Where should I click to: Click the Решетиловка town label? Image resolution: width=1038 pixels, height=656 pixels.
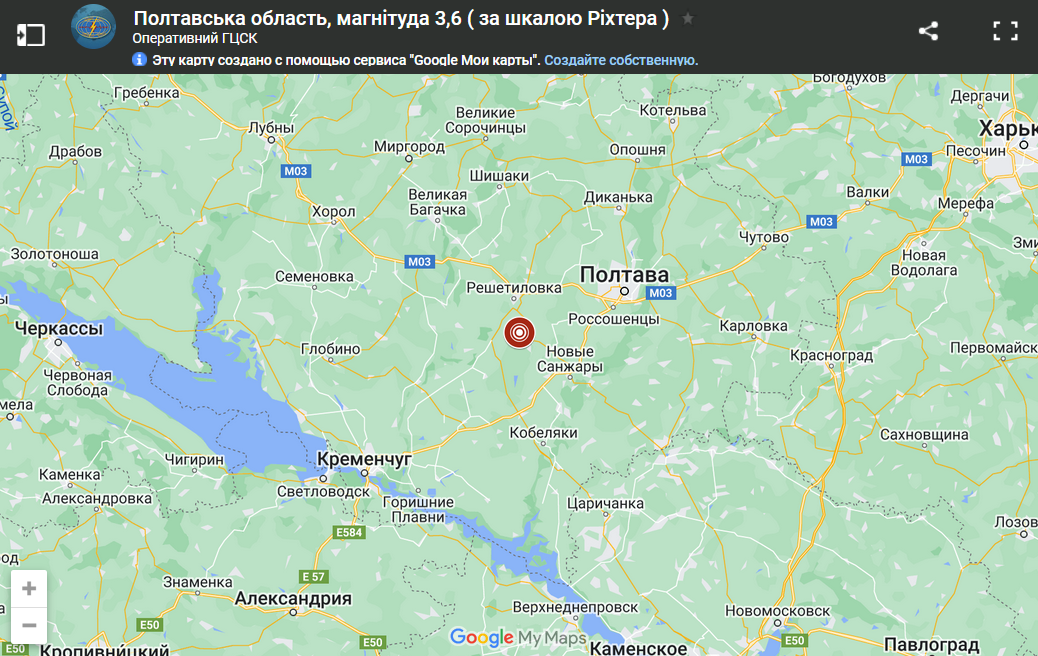pyautogui.click(x=514, y=288)
